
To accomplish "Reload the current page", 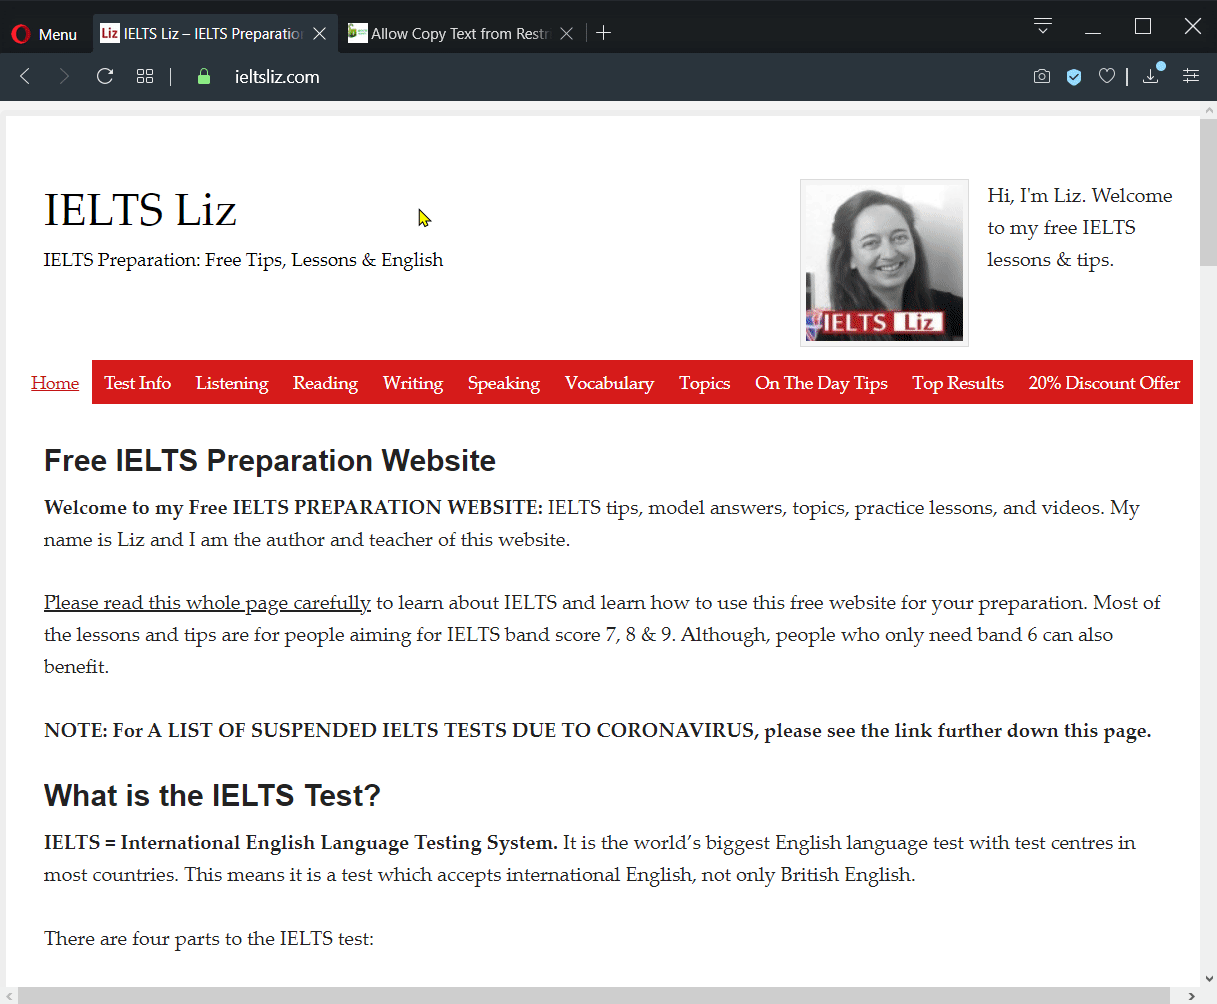I will [x=105, y=76].
